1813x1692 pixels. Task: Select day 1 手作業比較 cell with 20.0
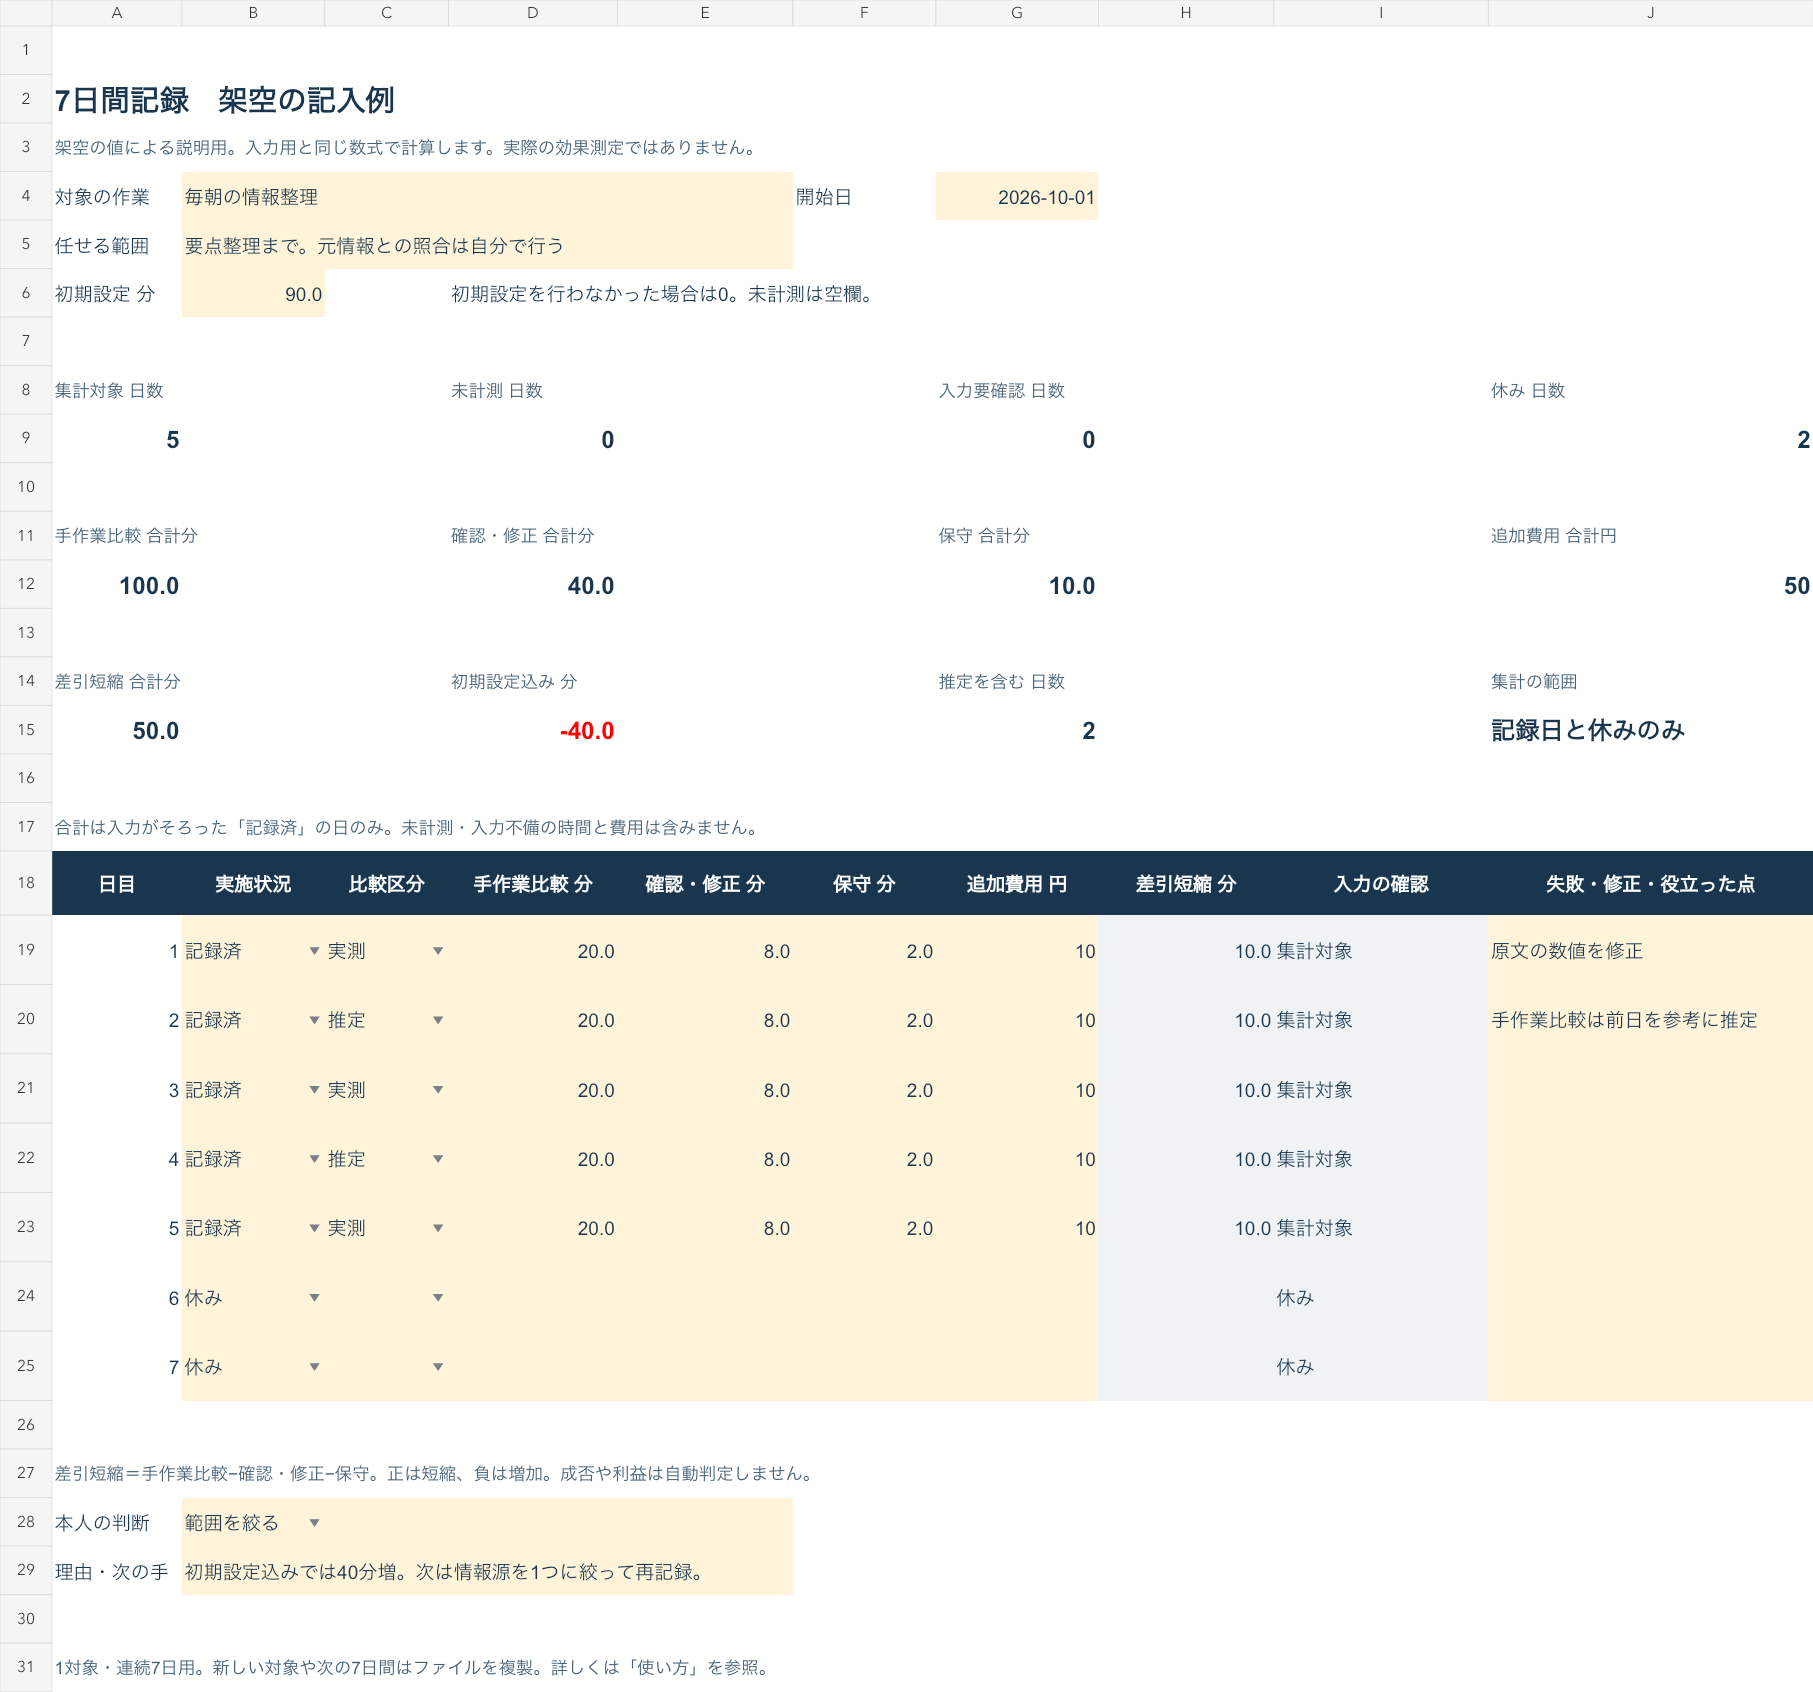[x=533, y=951]
